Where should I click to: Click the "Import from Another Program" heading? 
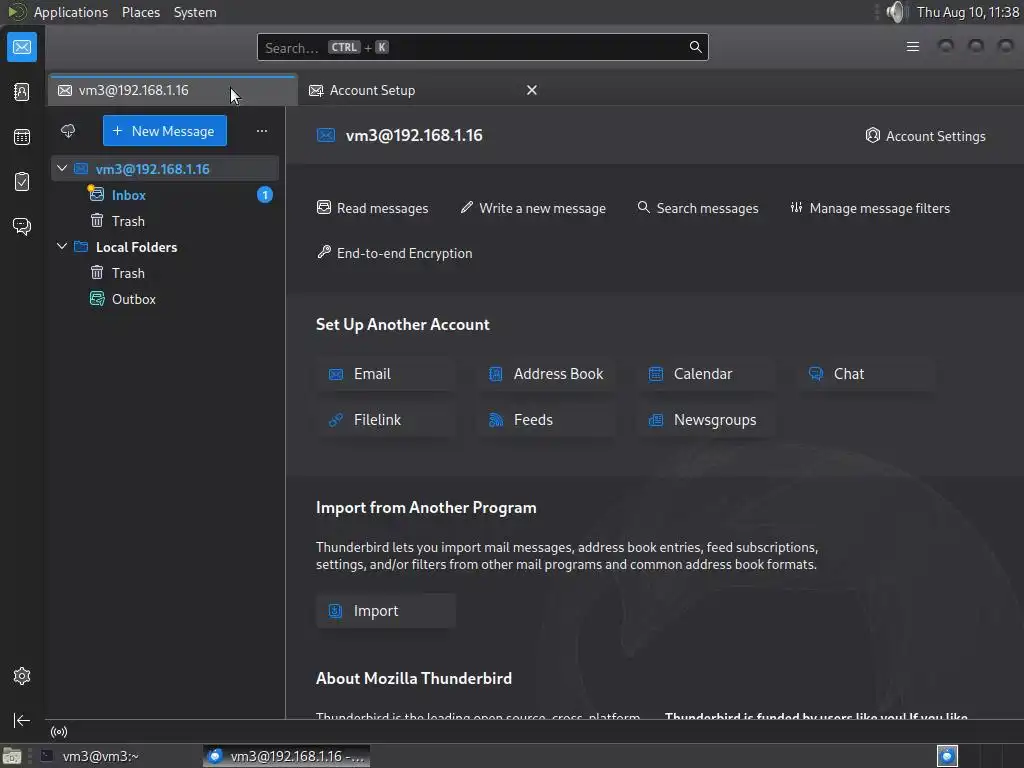point(426,507)
